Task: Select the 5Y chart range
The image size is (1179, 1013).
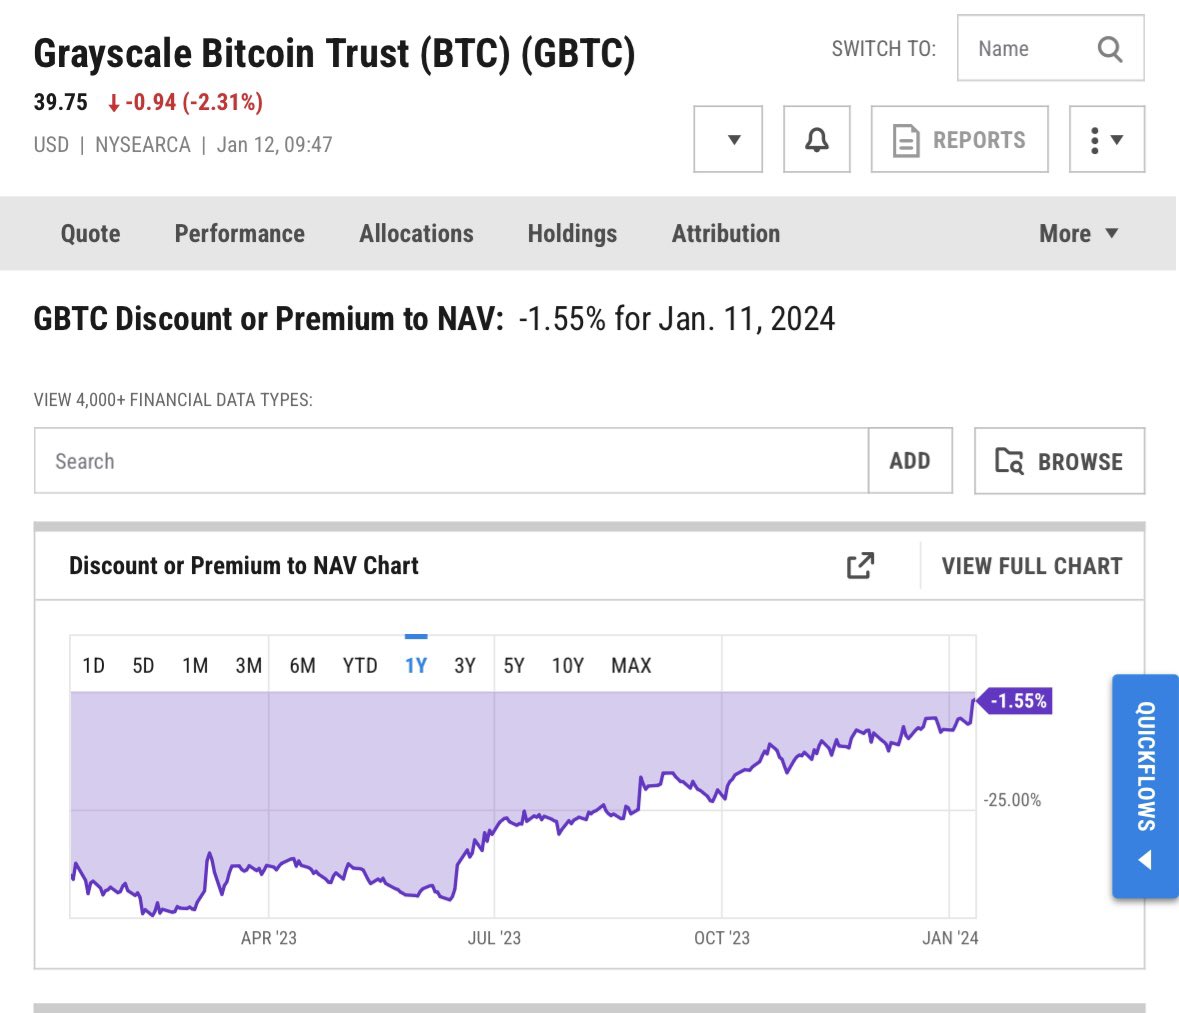Action: pyautogui.click(x=514, y=666)
